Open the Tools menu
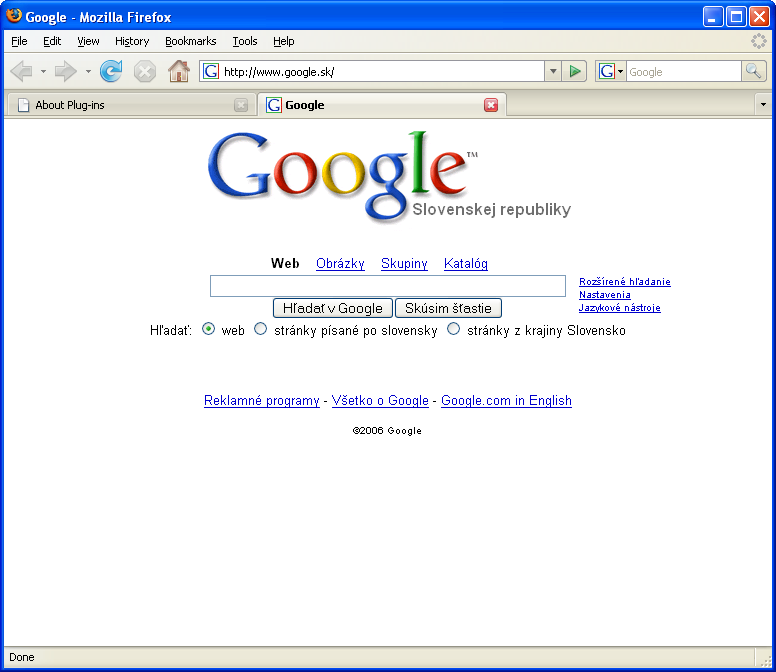The height and width of the screenshot is (672, 776). 245,41
